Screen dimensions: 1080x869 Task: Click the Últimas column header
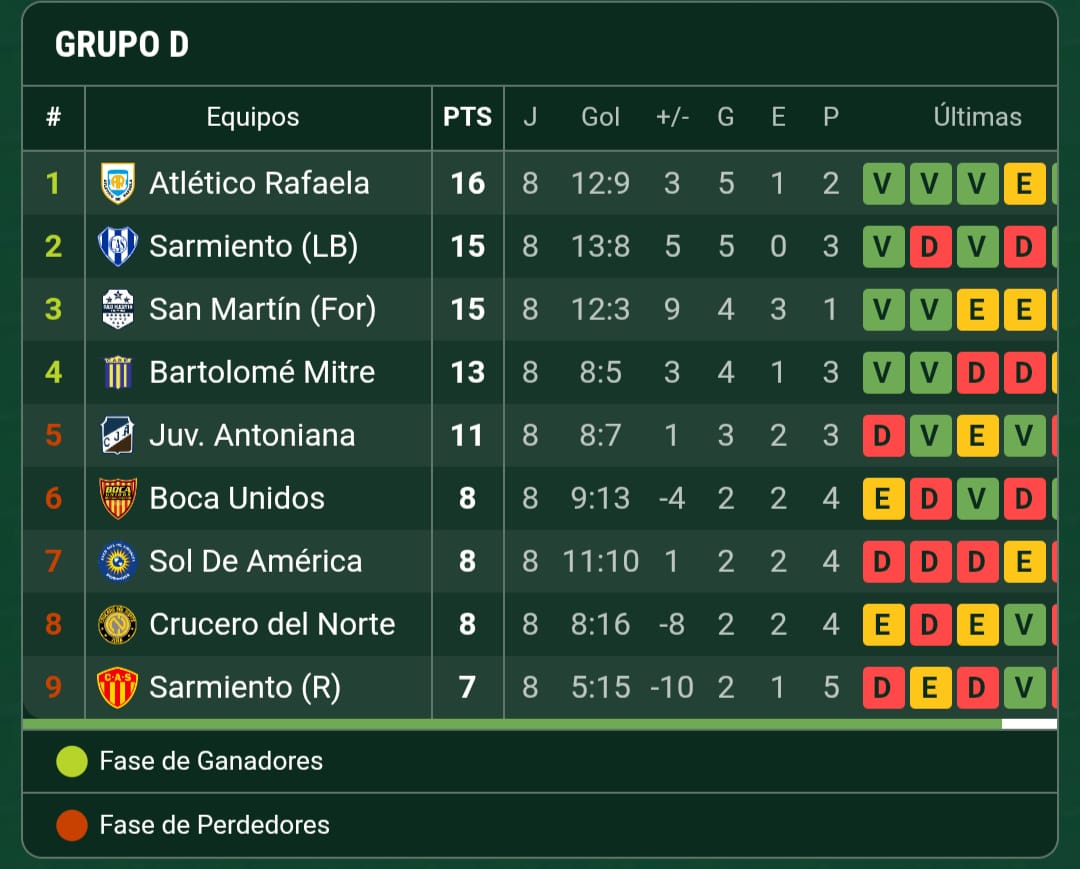pyautogui.click(x=977, y=117)
